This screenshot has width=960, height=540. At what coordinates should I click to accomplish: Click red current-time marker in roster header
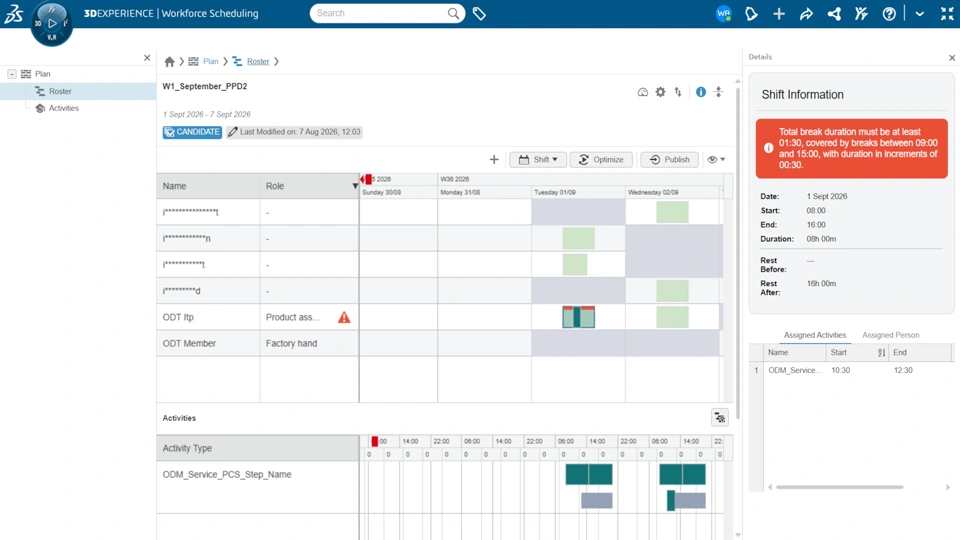click(x=367, y=179)
